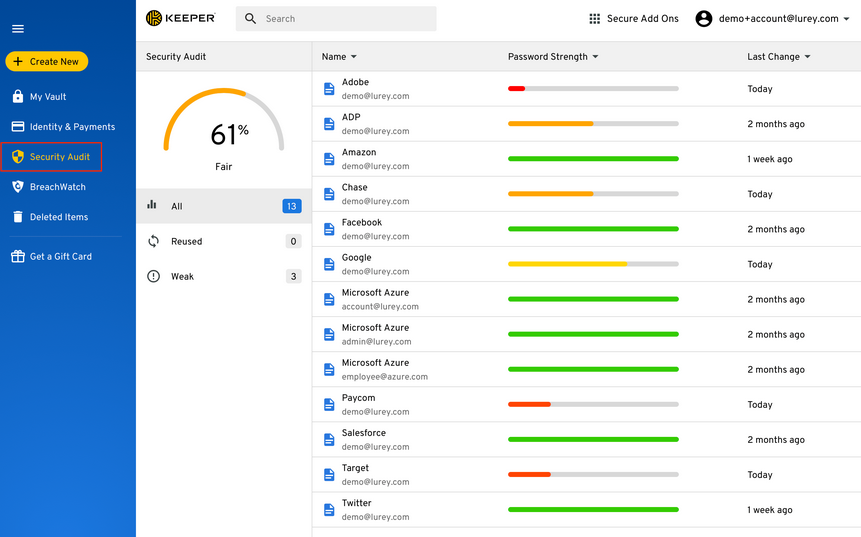
Task: Click the Identity & Payments card icon
Action: (18, 126)
